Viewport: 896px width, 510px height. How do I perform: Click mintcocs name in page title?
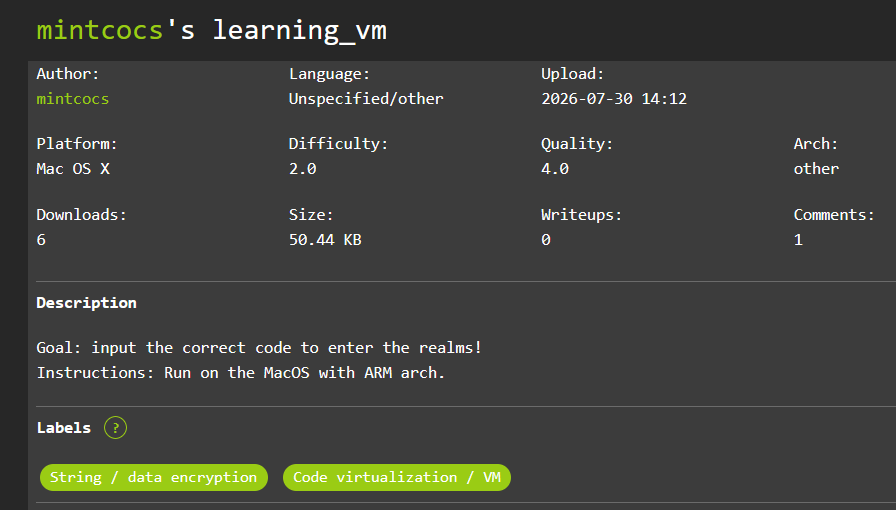click(100, 30)
